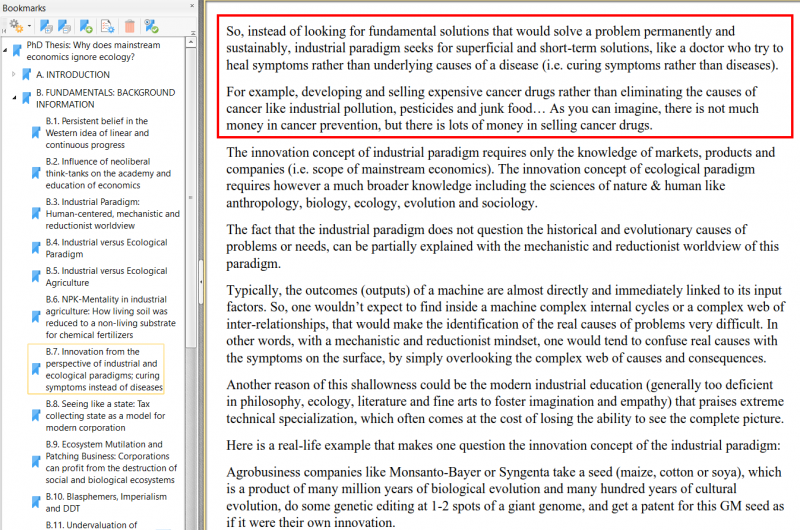Click the paragraph starting 'Agrobusiness companies like Monsanto-Bayer'
This screenshot has height=530, width=800.
tap(505, 497)
